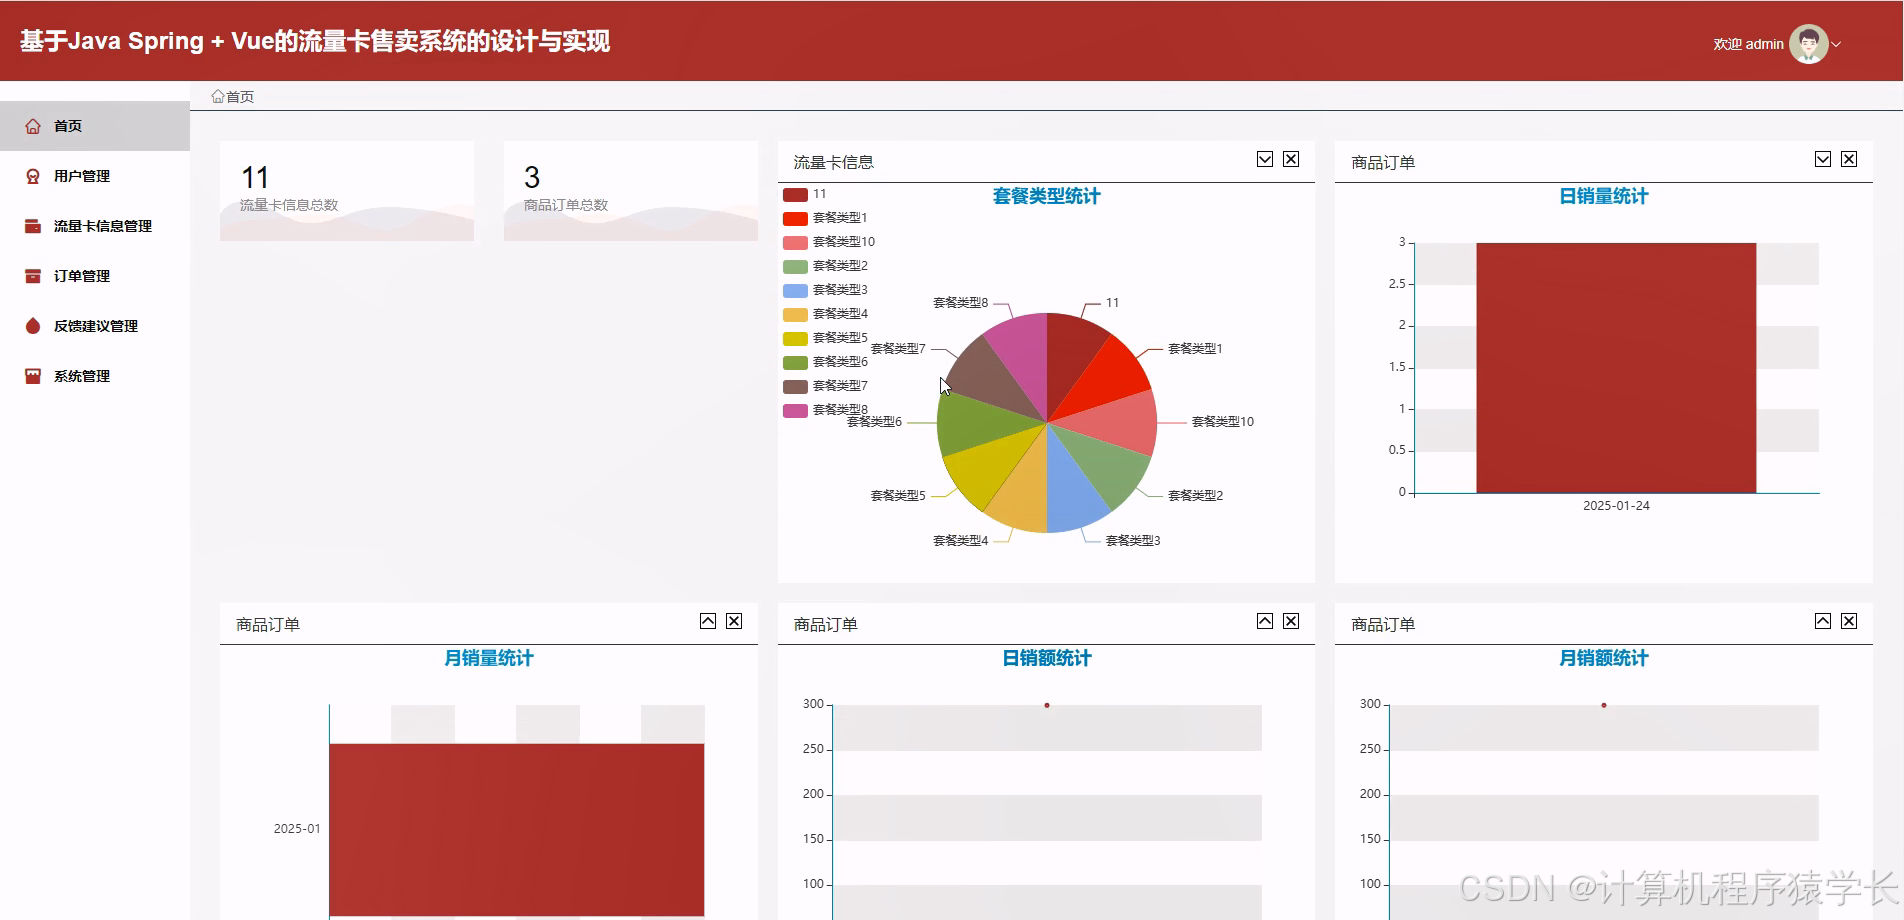The height and width of the screenshot is (920, 1904).
Task: Toggle legend item 套餐类型1
Action: click(825, 218)
